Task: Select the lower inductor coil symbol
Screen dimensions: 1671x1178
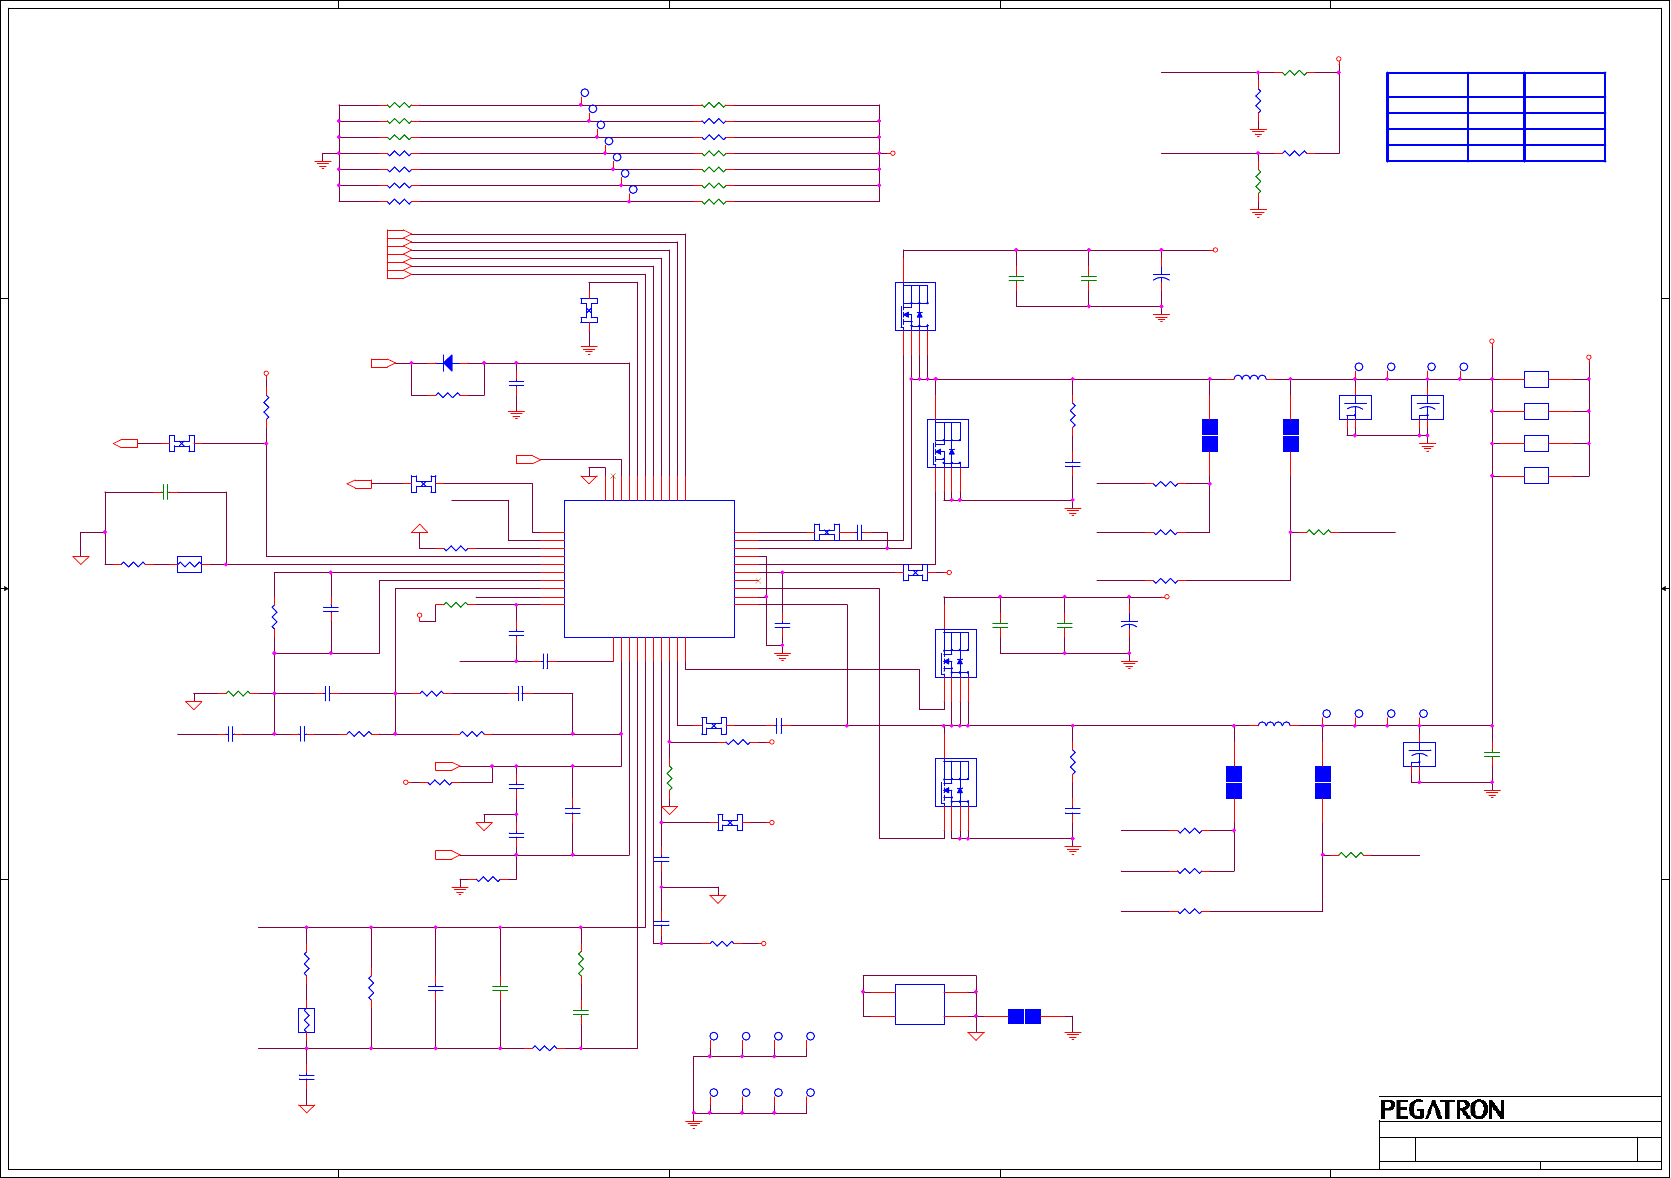Action: click(1274, 723)
